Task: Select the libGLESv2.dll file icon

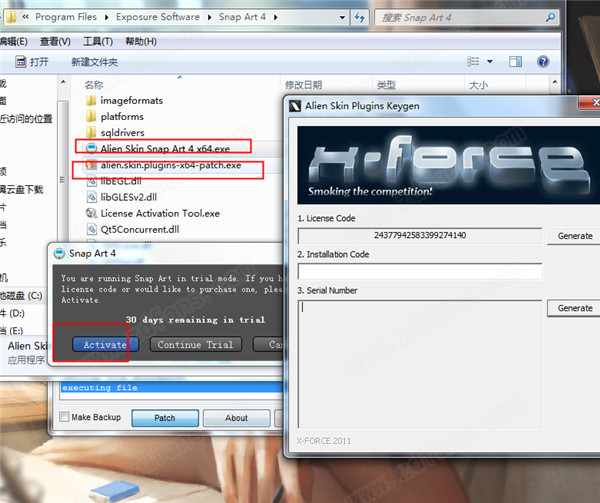Action: pyautogui.click(x=91, y=197)
